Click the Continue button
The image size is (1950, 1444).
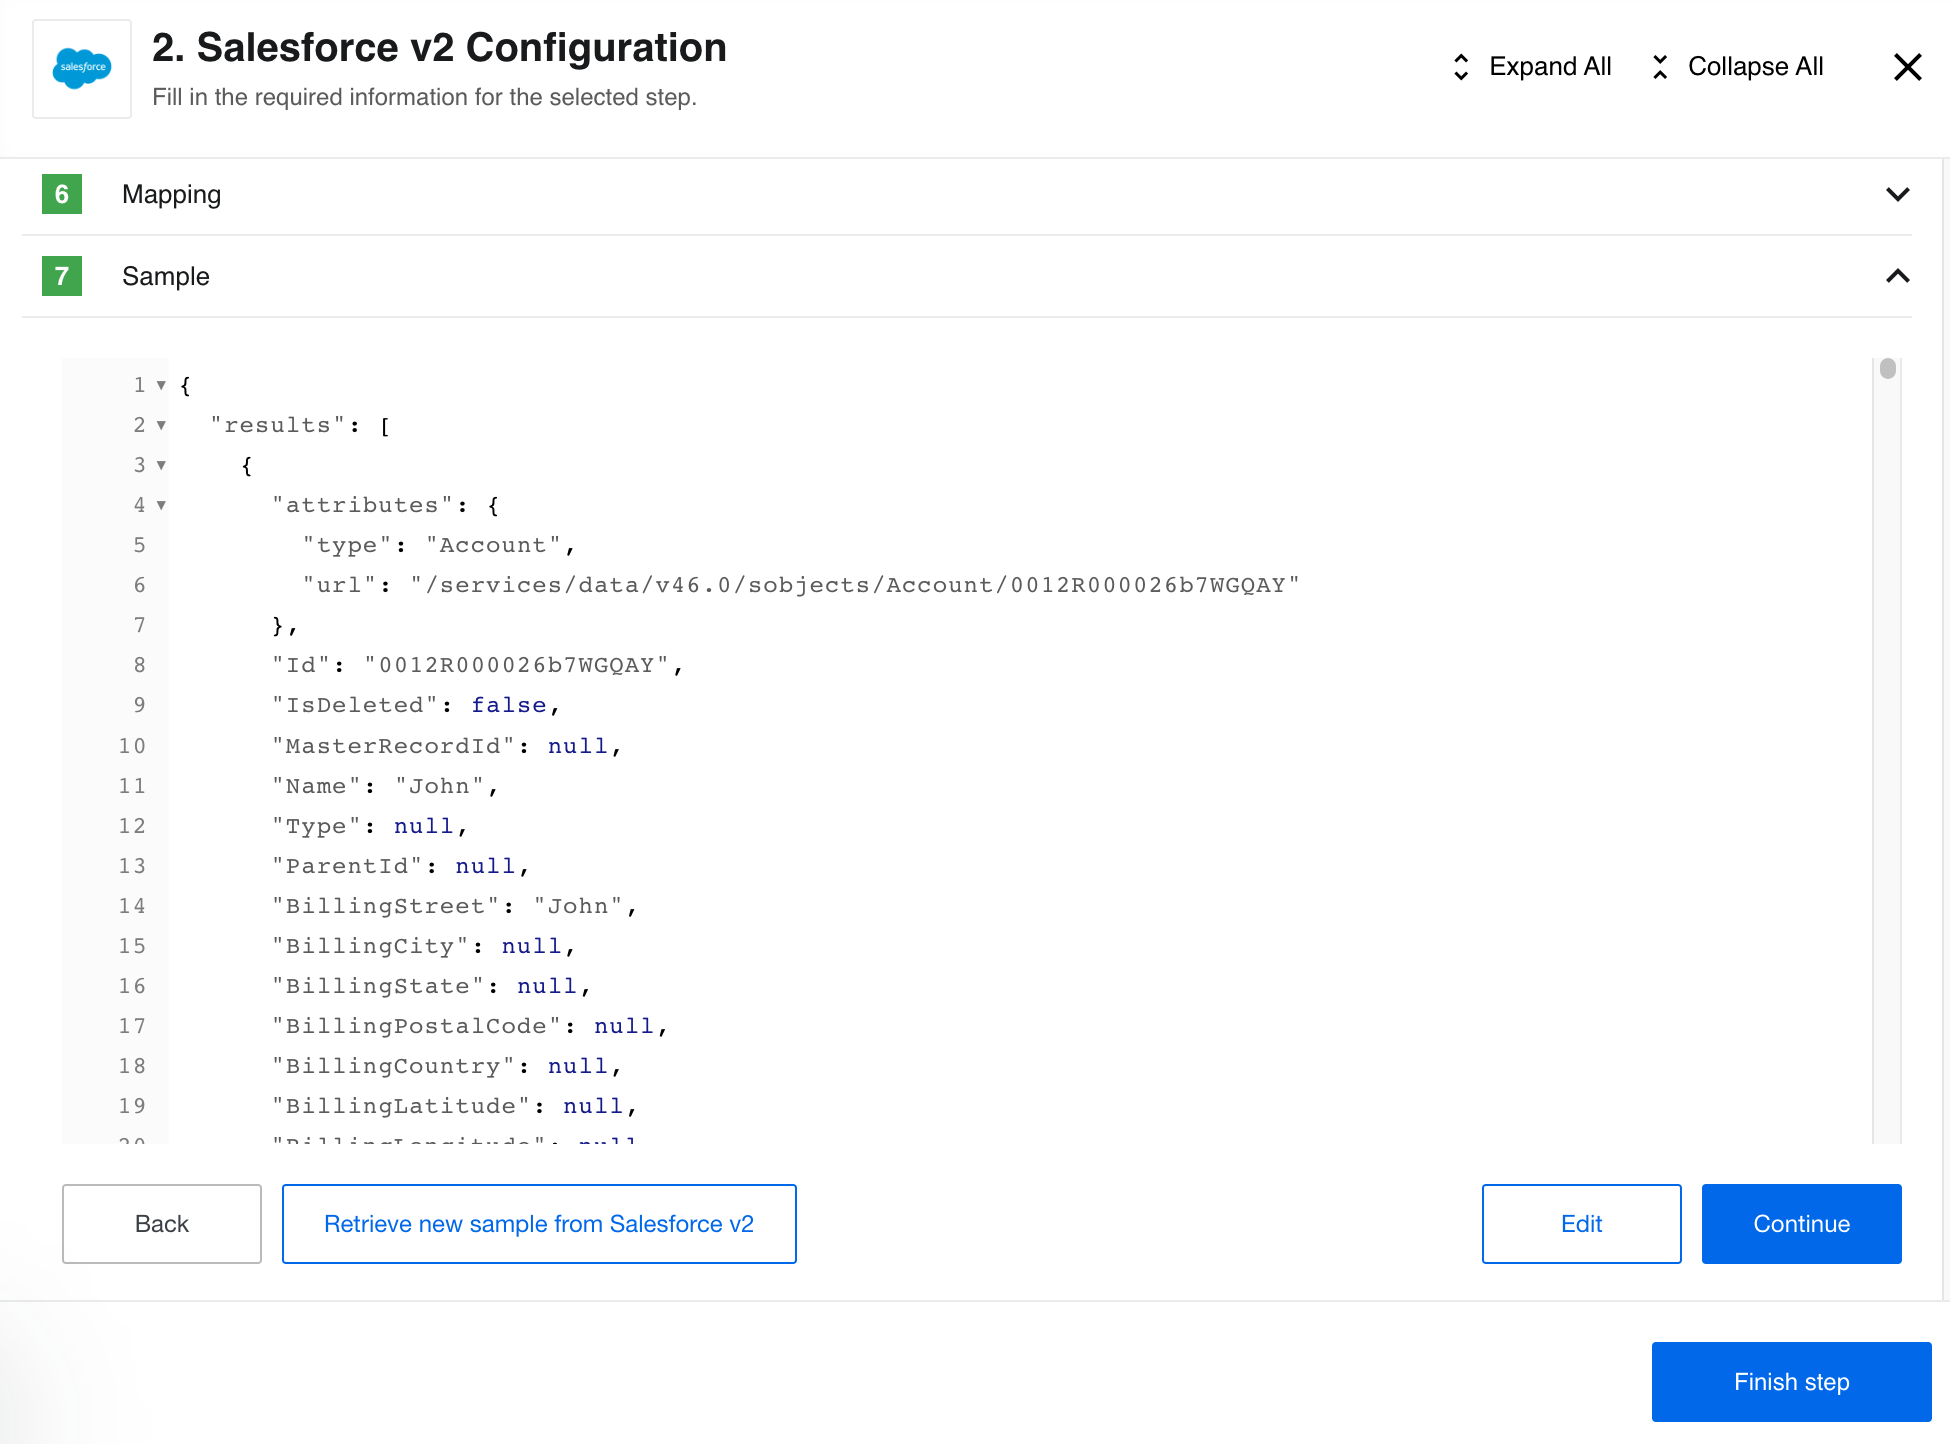tap(1802, 1224)
